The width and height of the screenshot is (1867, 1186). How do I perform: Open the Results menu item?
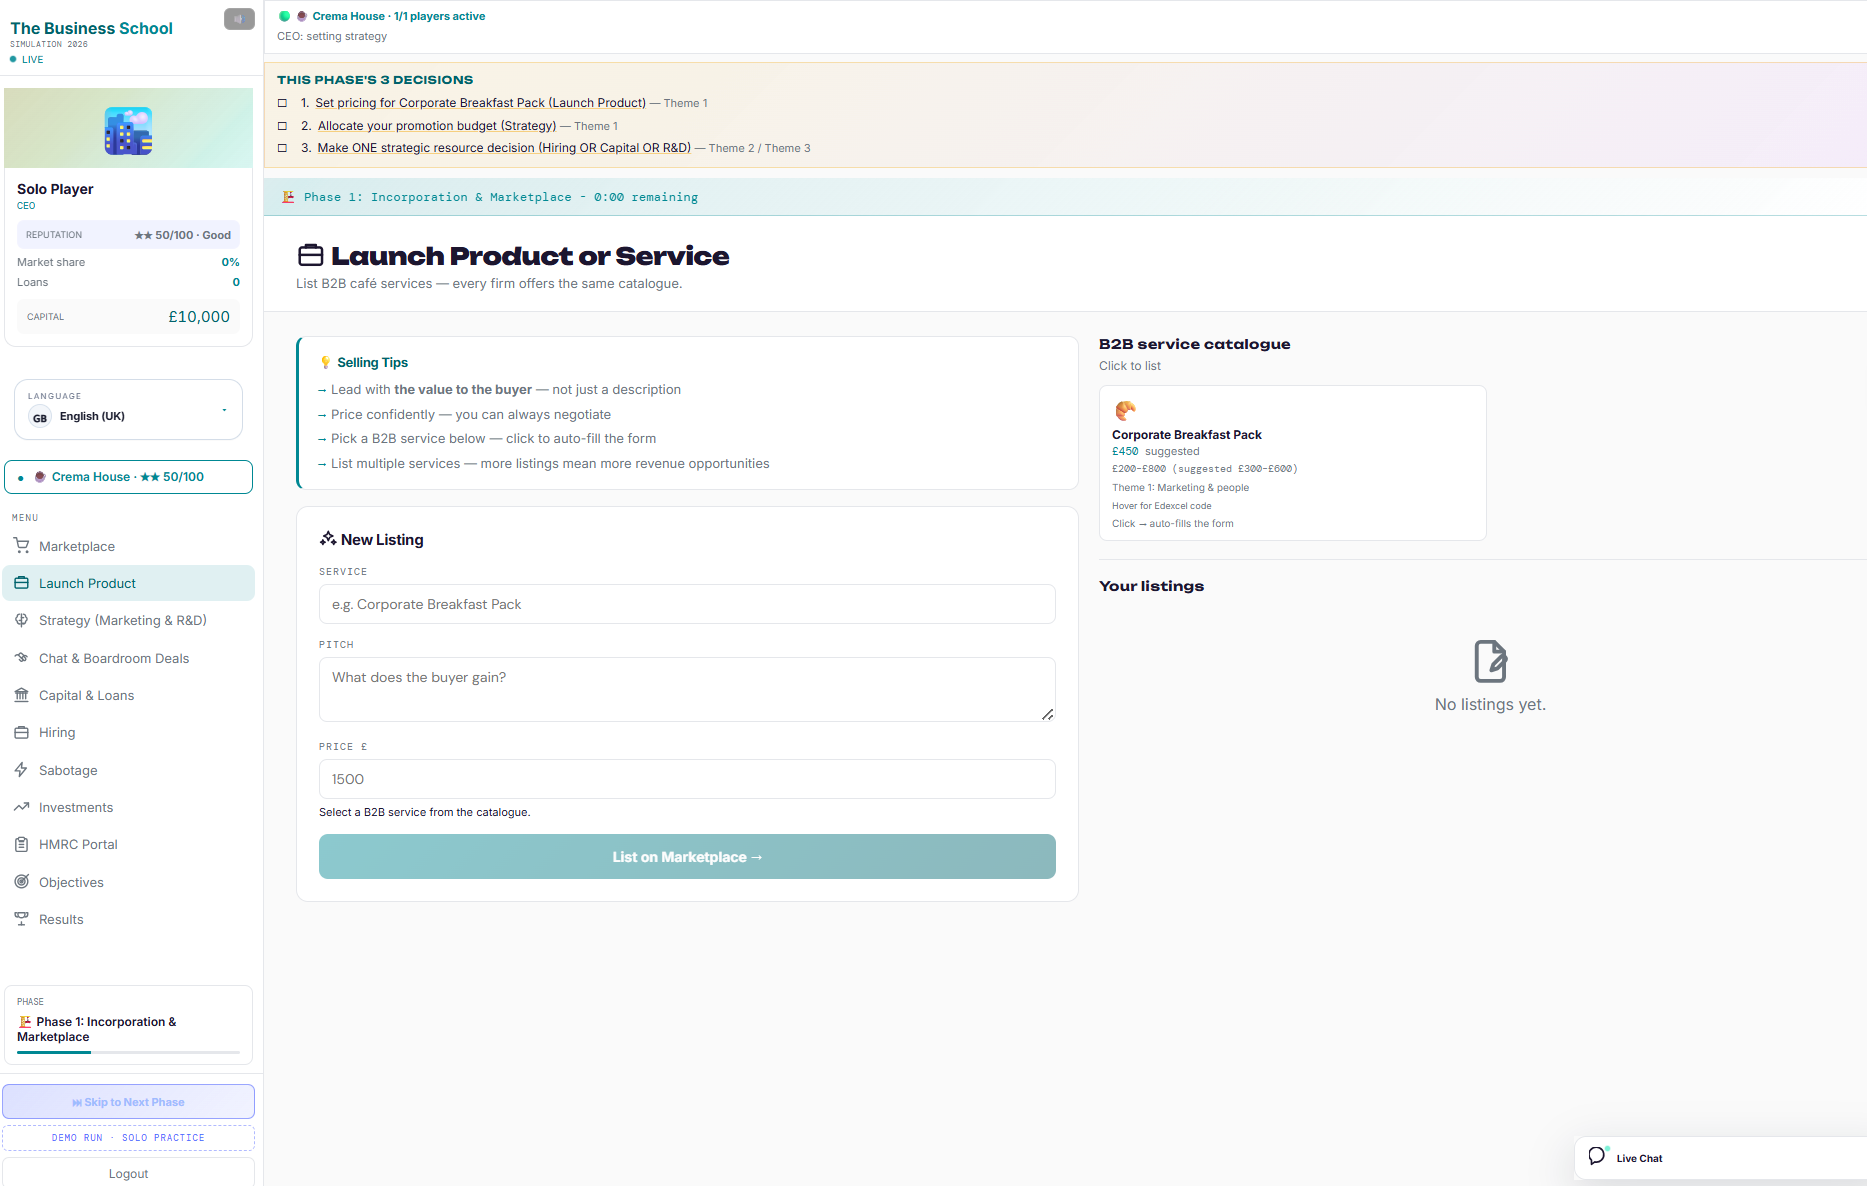(x=128, y=919)
